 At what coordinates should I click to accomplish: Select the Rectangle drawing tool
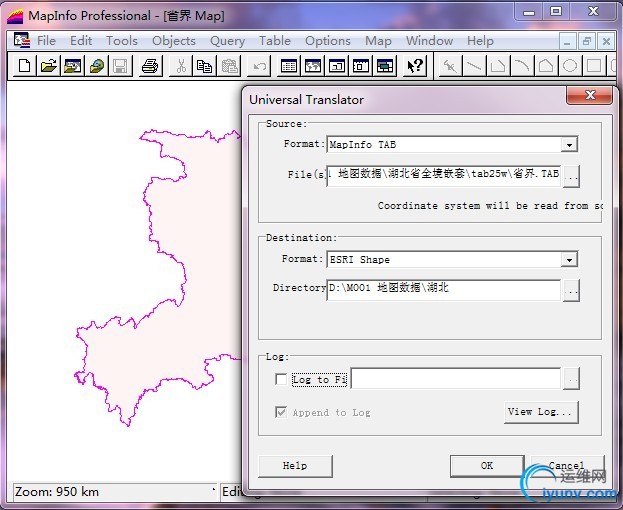[594, 66]
